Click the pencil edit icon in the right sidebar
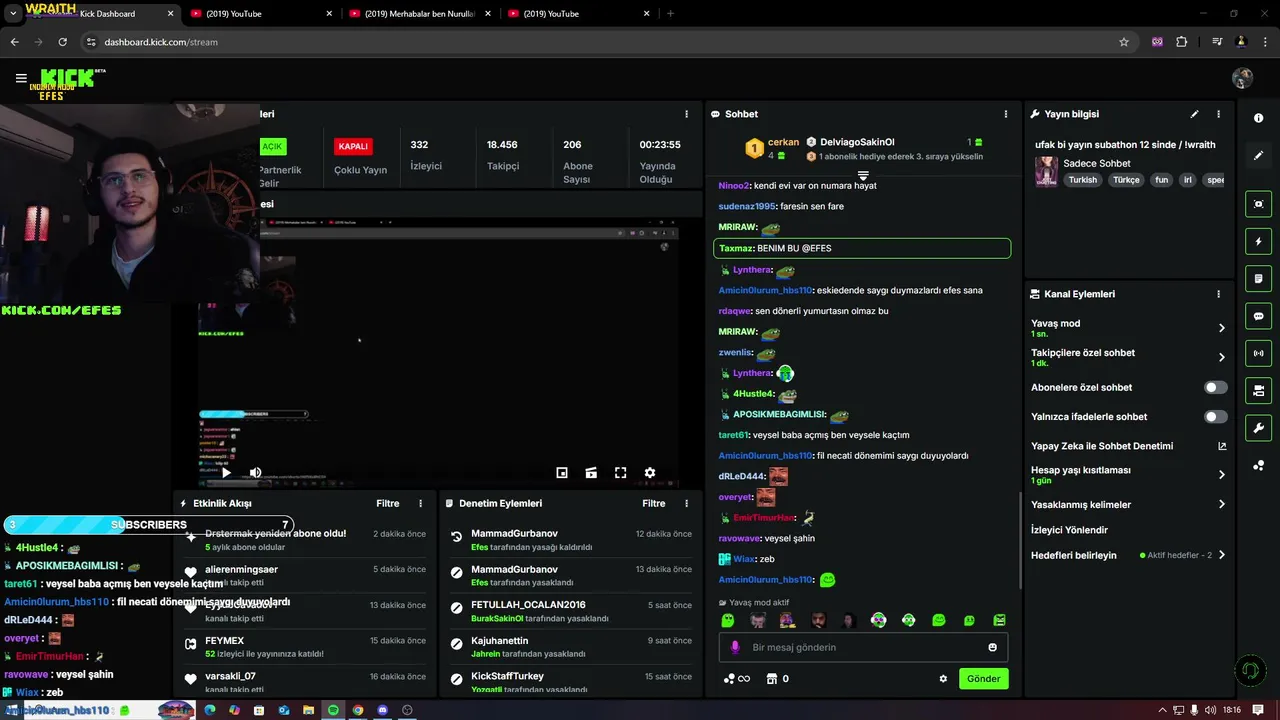 (1258, 155)
